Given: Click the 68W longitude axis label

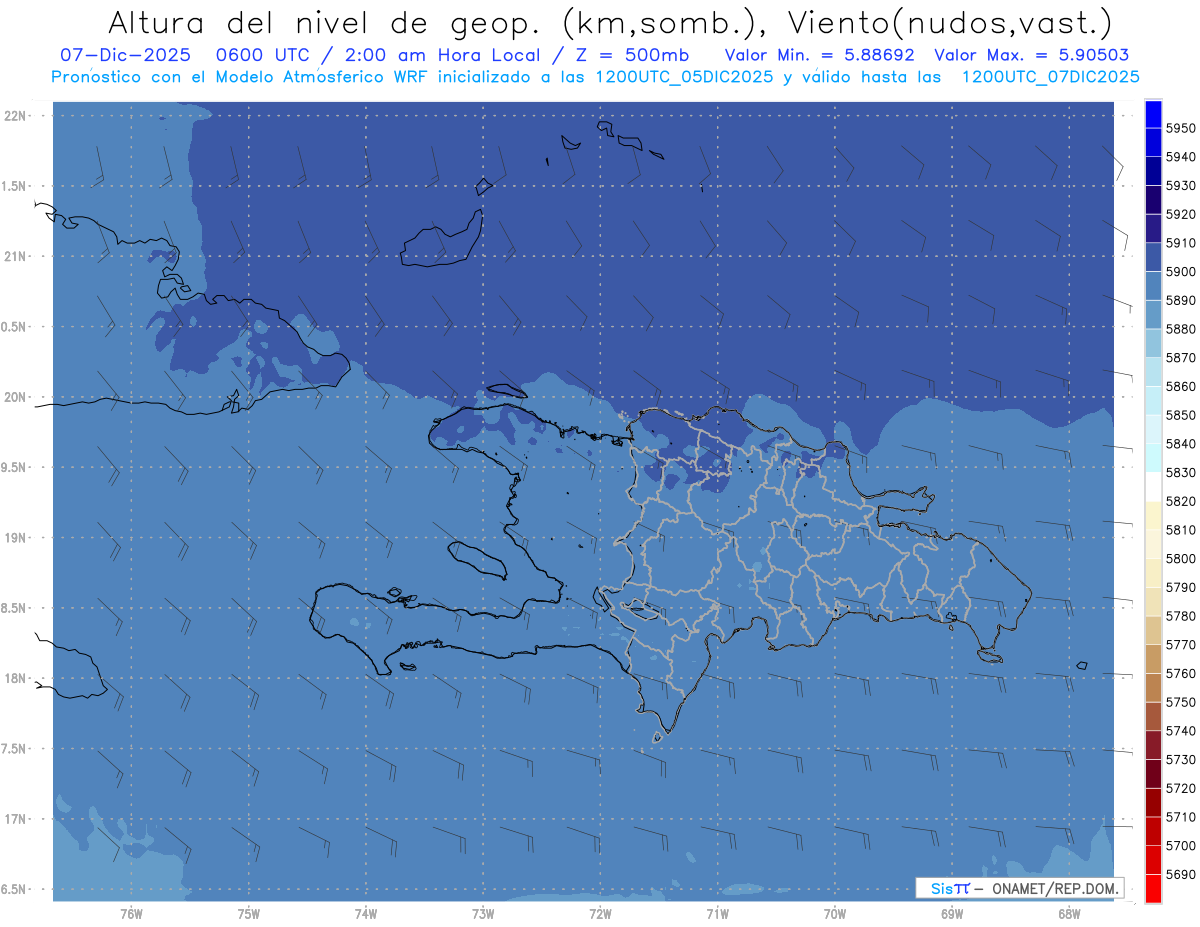Looking at the screenshot, I should (x=1069, y=913).
